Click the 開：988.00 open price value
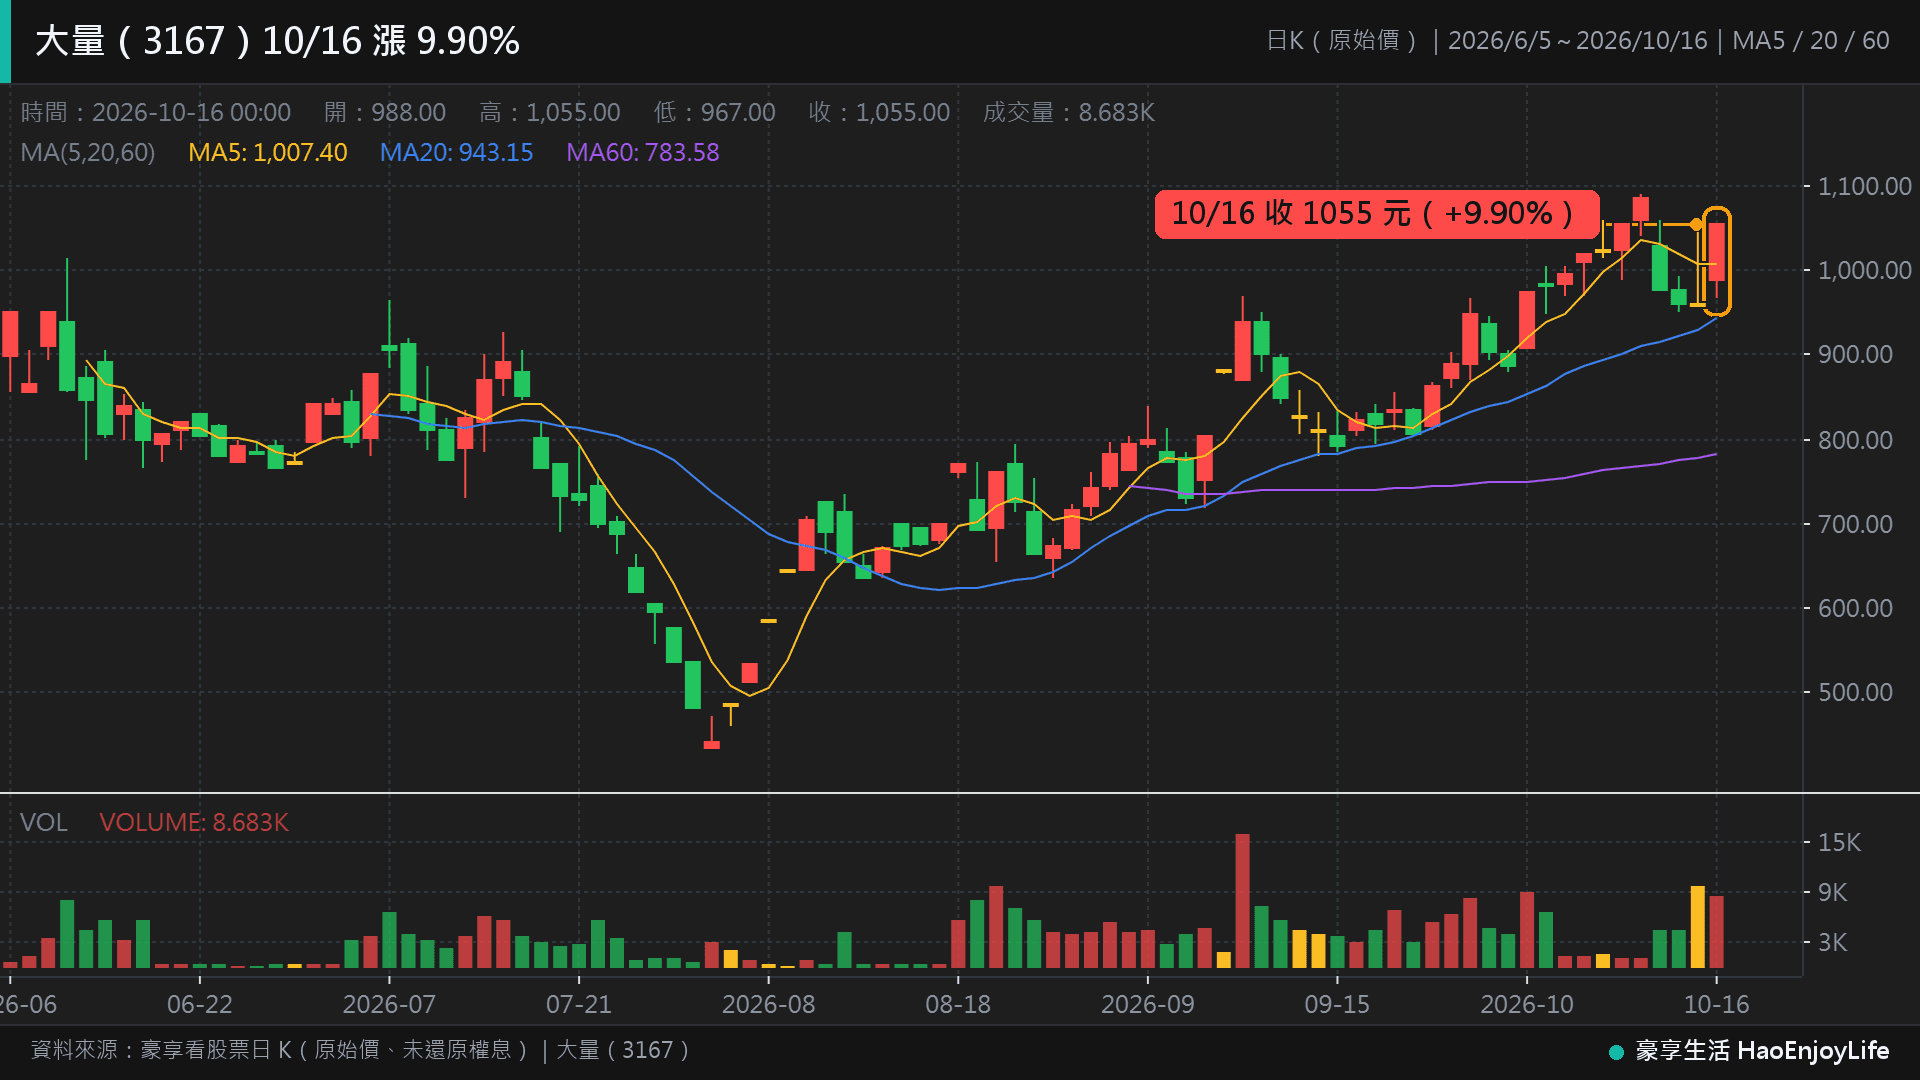The height and width of the screenshot is (1080, 1920). click(x=385, y=112)
